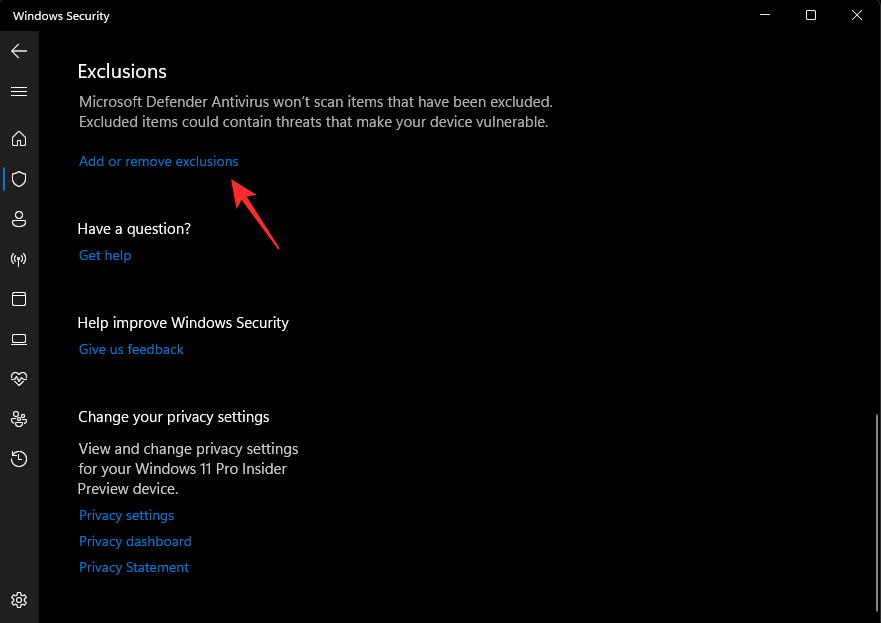Open Account protection person icon
This screenshot has width=881, height=623.
[19, 219]
